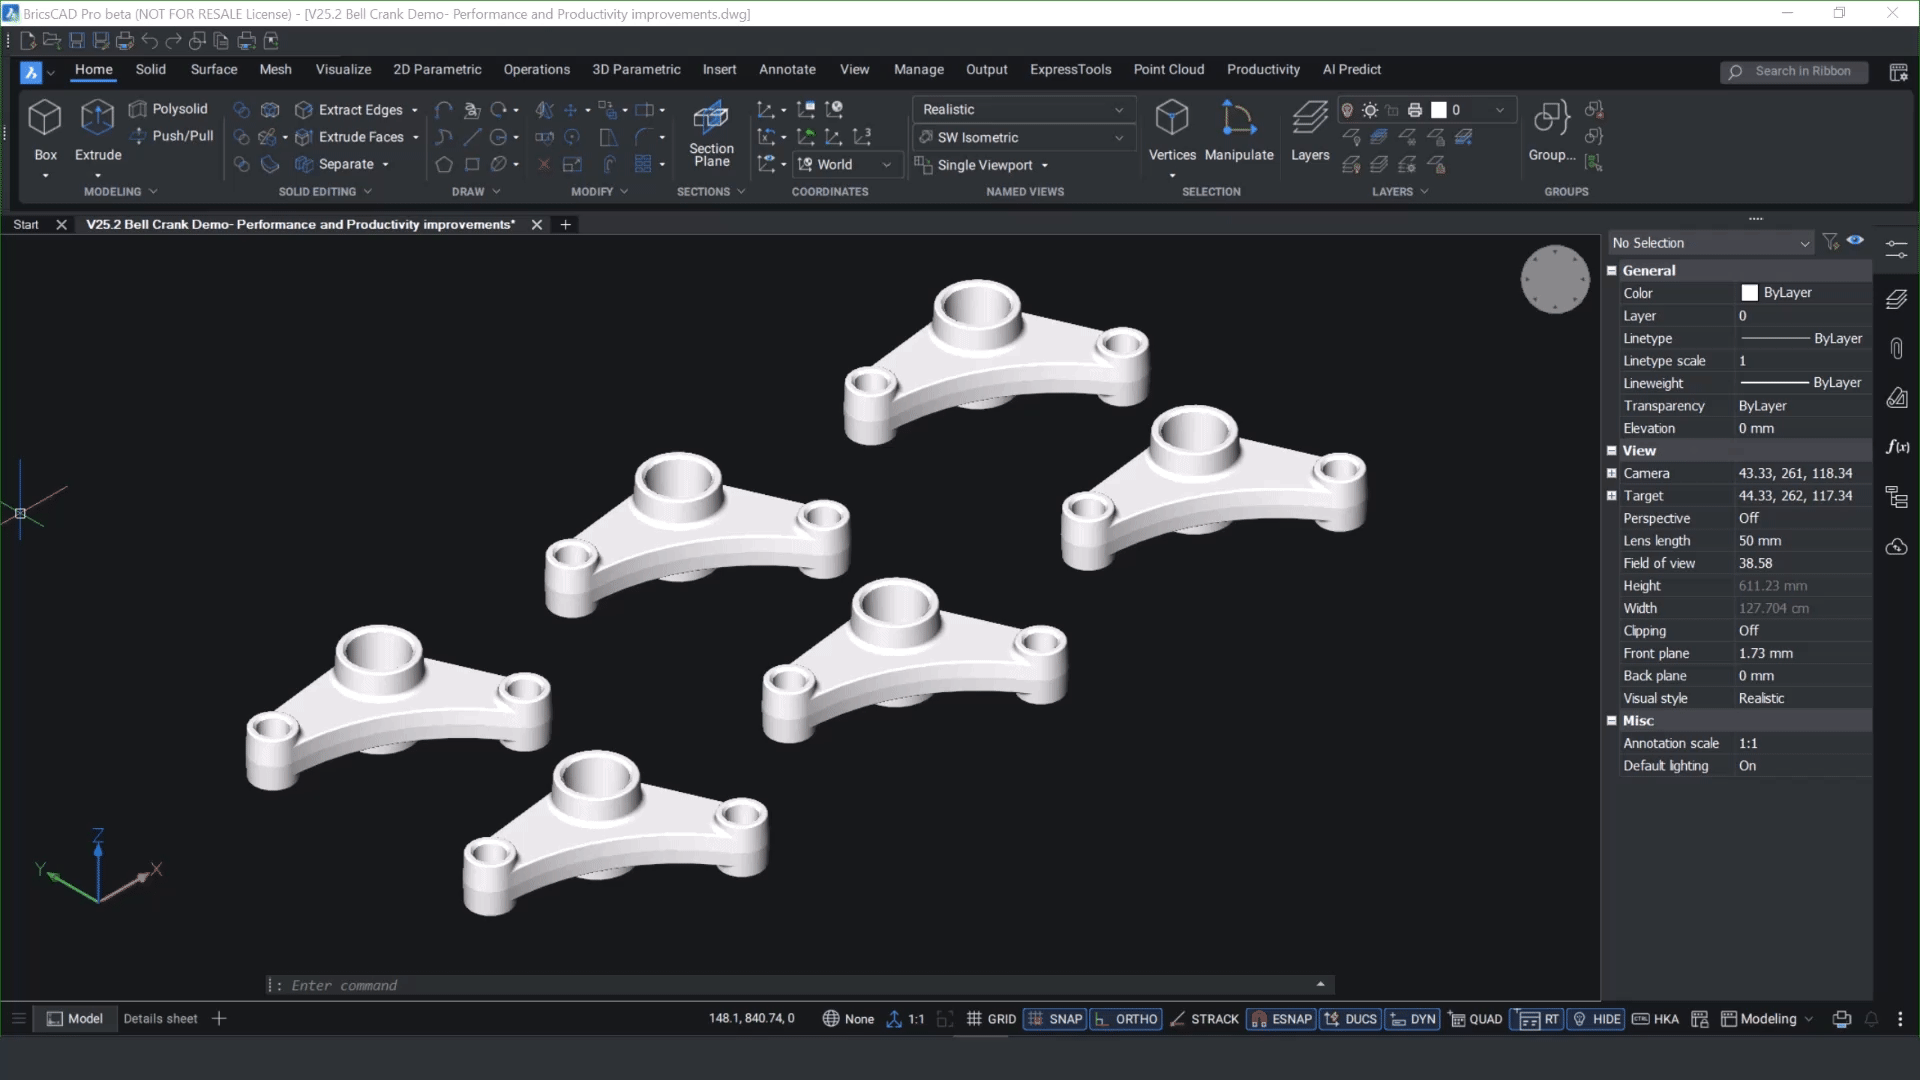The image size is (1920, 1080).
Task: Open the Manipulate tool
Action: [x=1238, y=133]
